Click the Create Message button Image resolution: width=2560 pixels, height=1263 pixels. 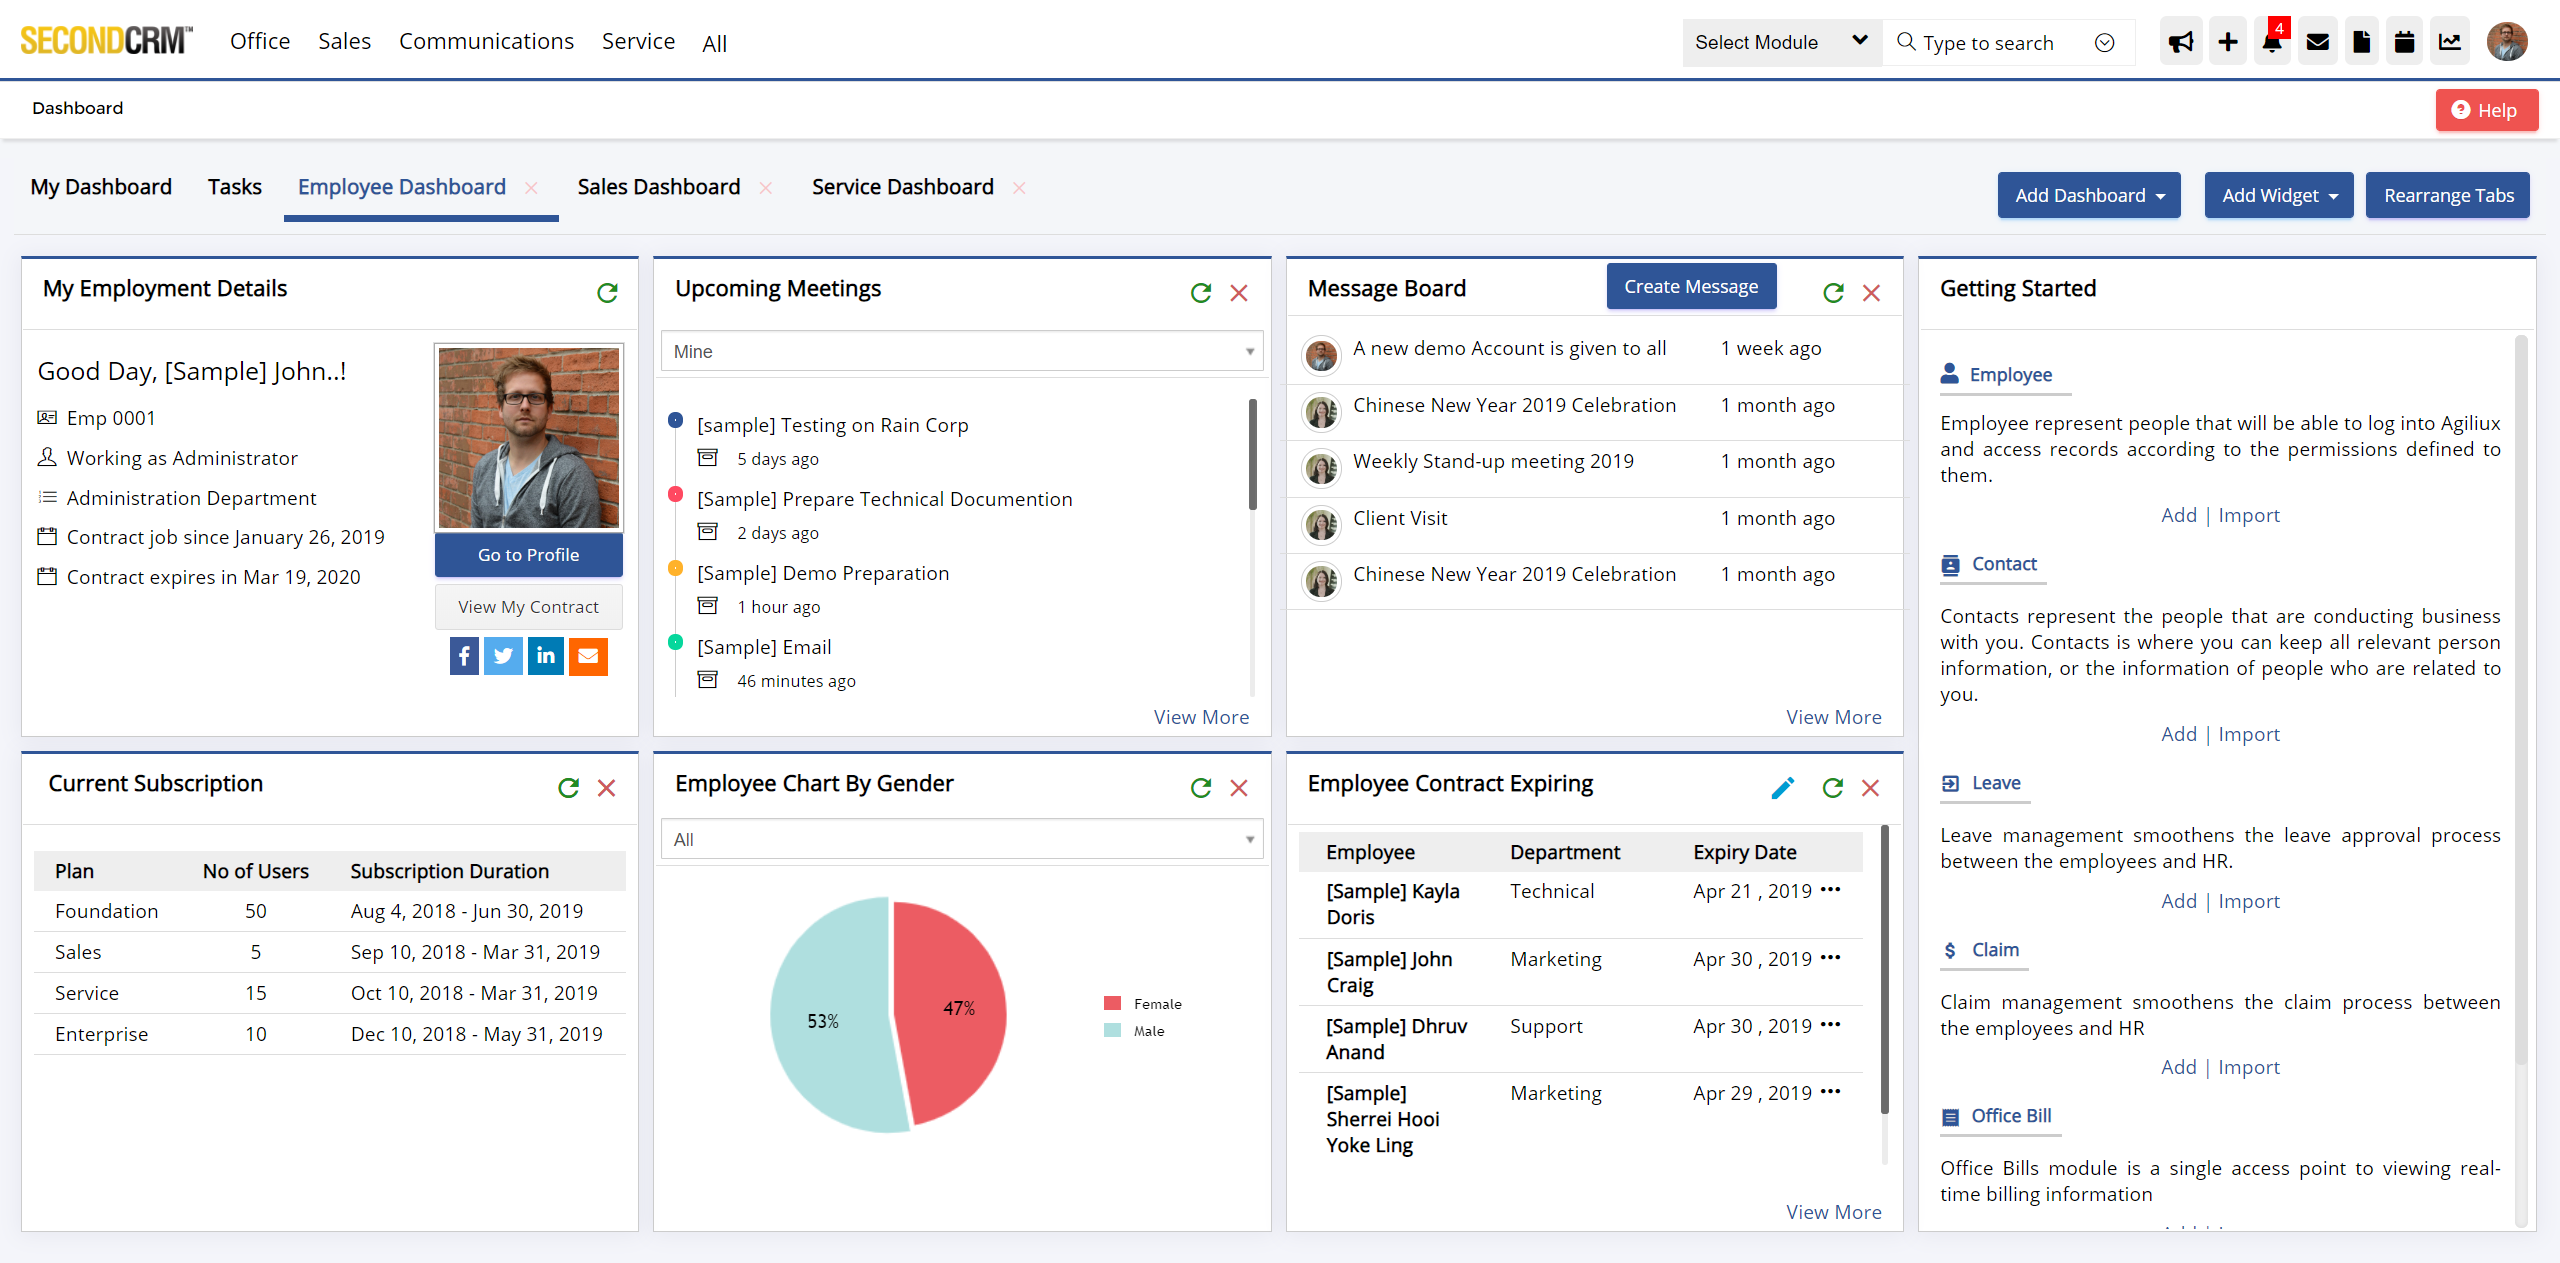point(1690,287)
